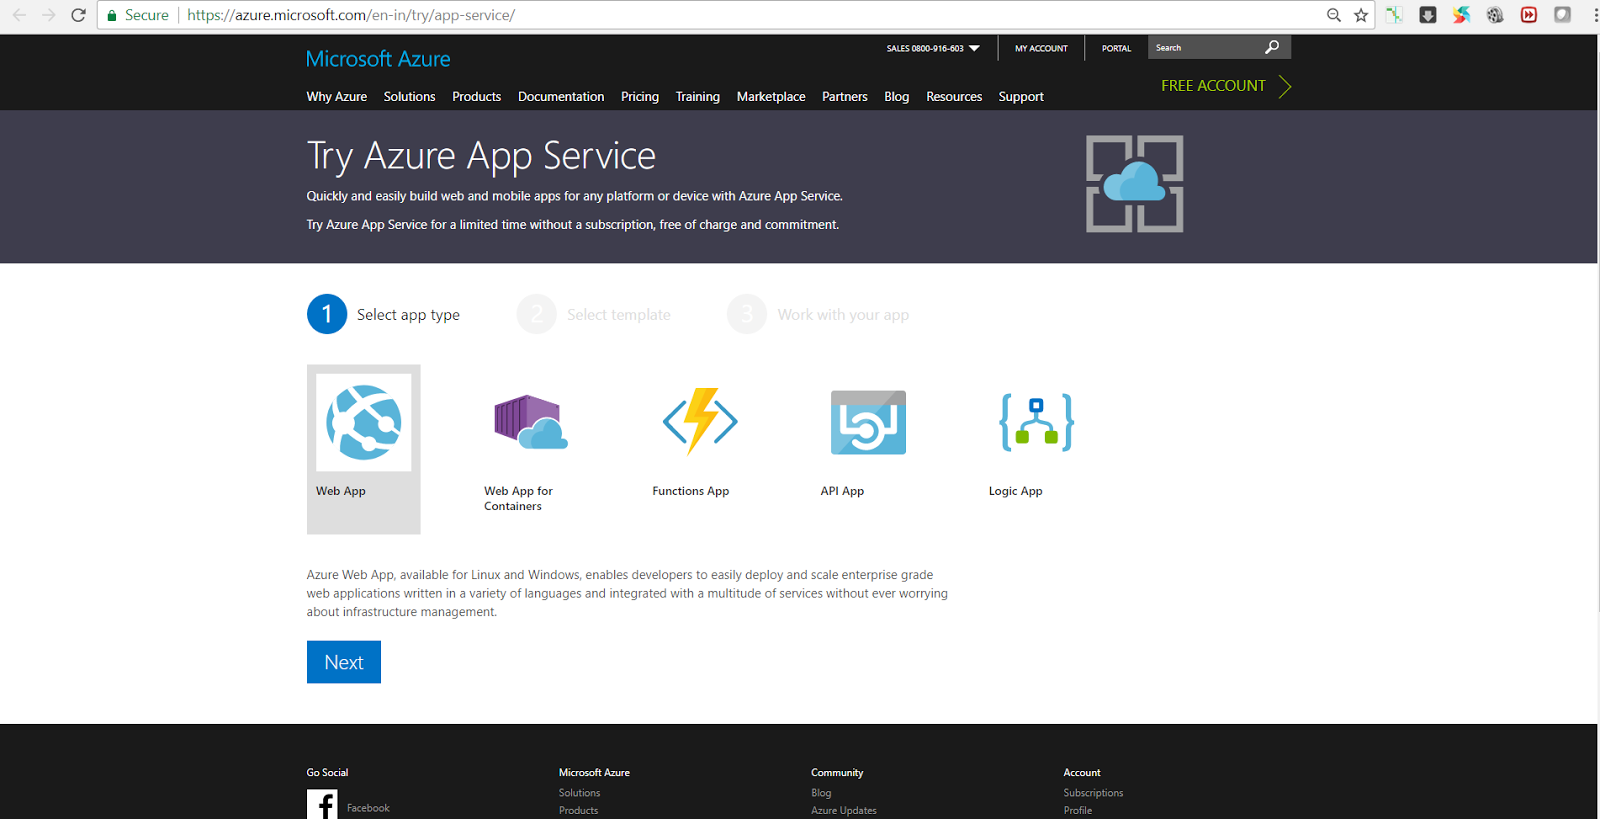This screenshot has width=1600, height=819.
Task: Click the browser forward arrow
Action: (49, 15)
